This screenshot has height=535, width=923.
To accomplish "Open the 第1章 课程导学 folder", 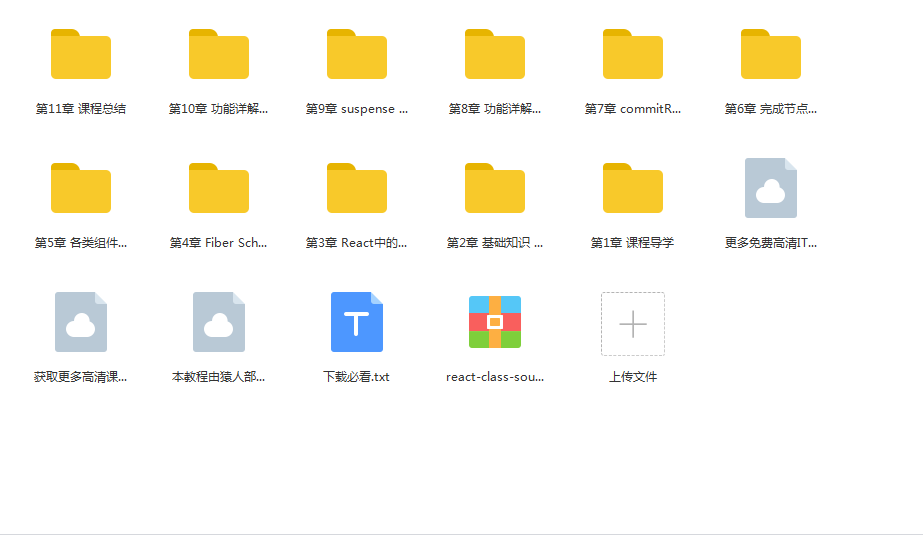I will 633,189.
